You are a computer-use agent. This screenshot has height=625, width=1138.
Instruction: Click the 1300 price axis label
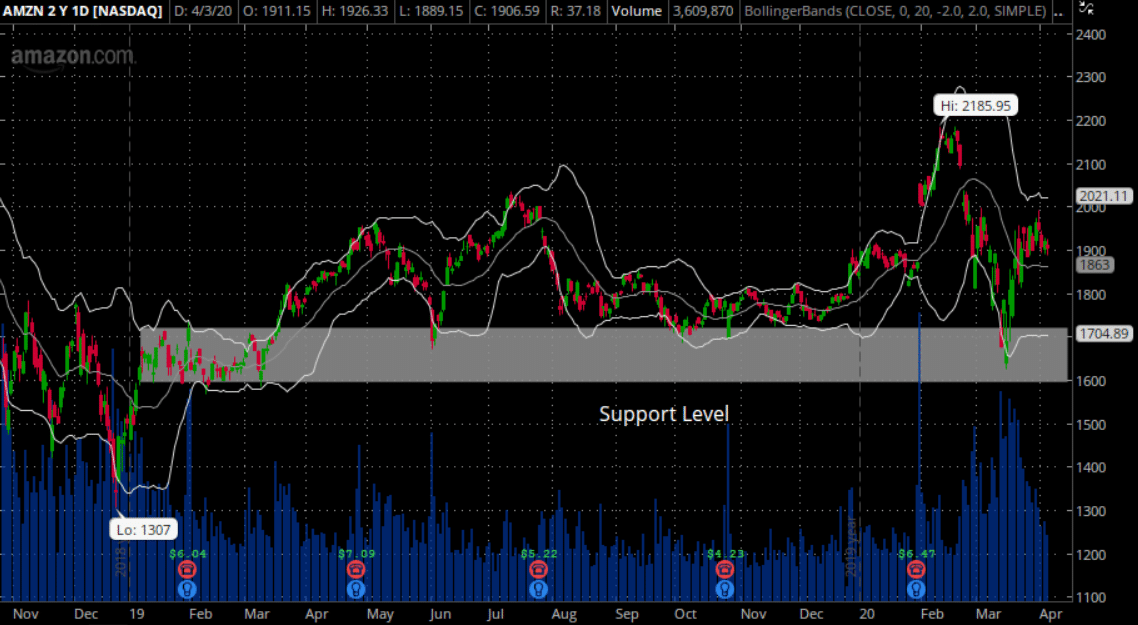click(x=1092, y=511)
